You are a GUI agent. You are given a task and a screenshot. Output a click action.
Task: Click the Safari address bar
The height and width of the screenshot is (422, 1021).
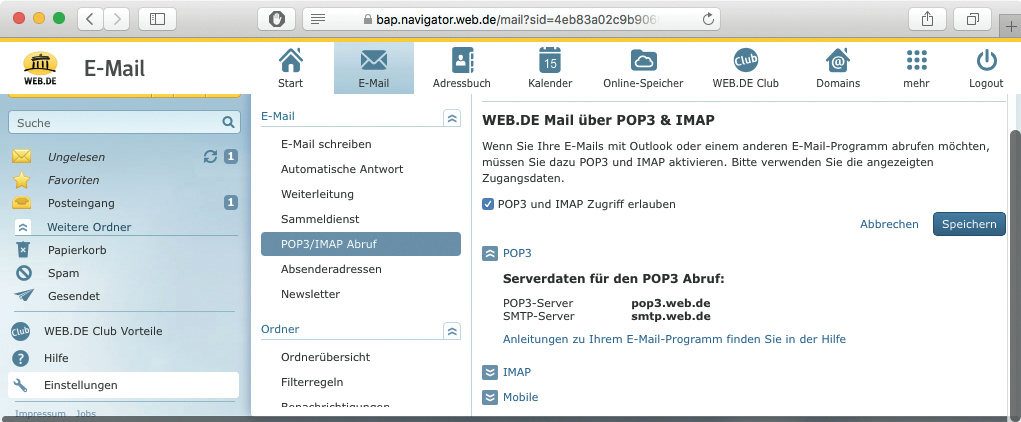point(512,19)
